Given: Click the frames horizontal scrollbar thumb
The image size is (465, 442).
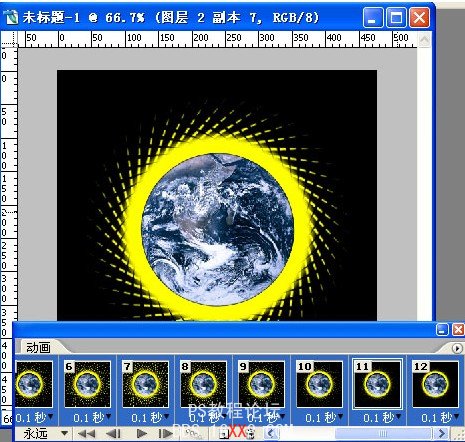Looking at the screenshot, I should tap(383, 434).
